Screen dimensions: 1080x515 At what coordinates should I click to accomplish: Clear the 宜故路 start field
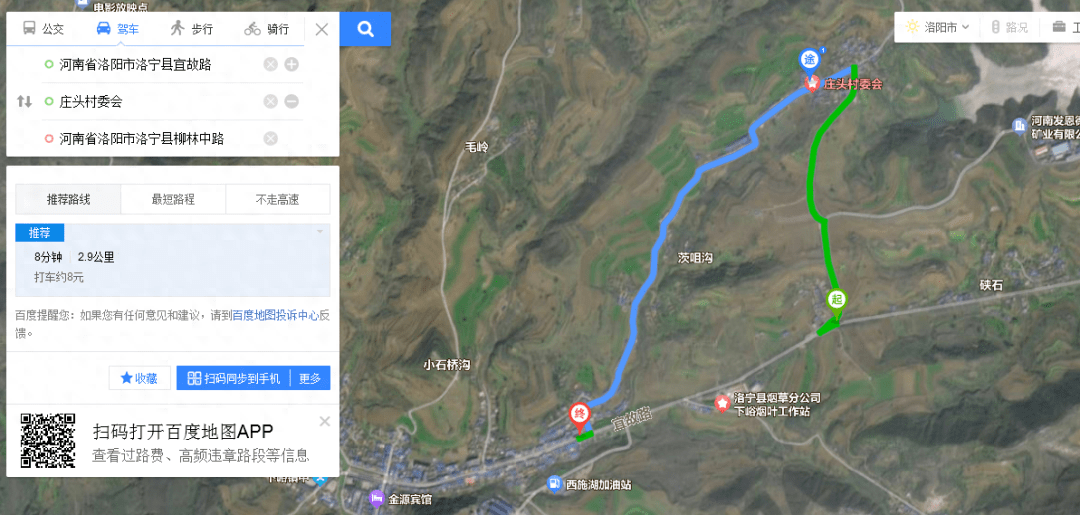pyautogui.click(x=271, y=65)
